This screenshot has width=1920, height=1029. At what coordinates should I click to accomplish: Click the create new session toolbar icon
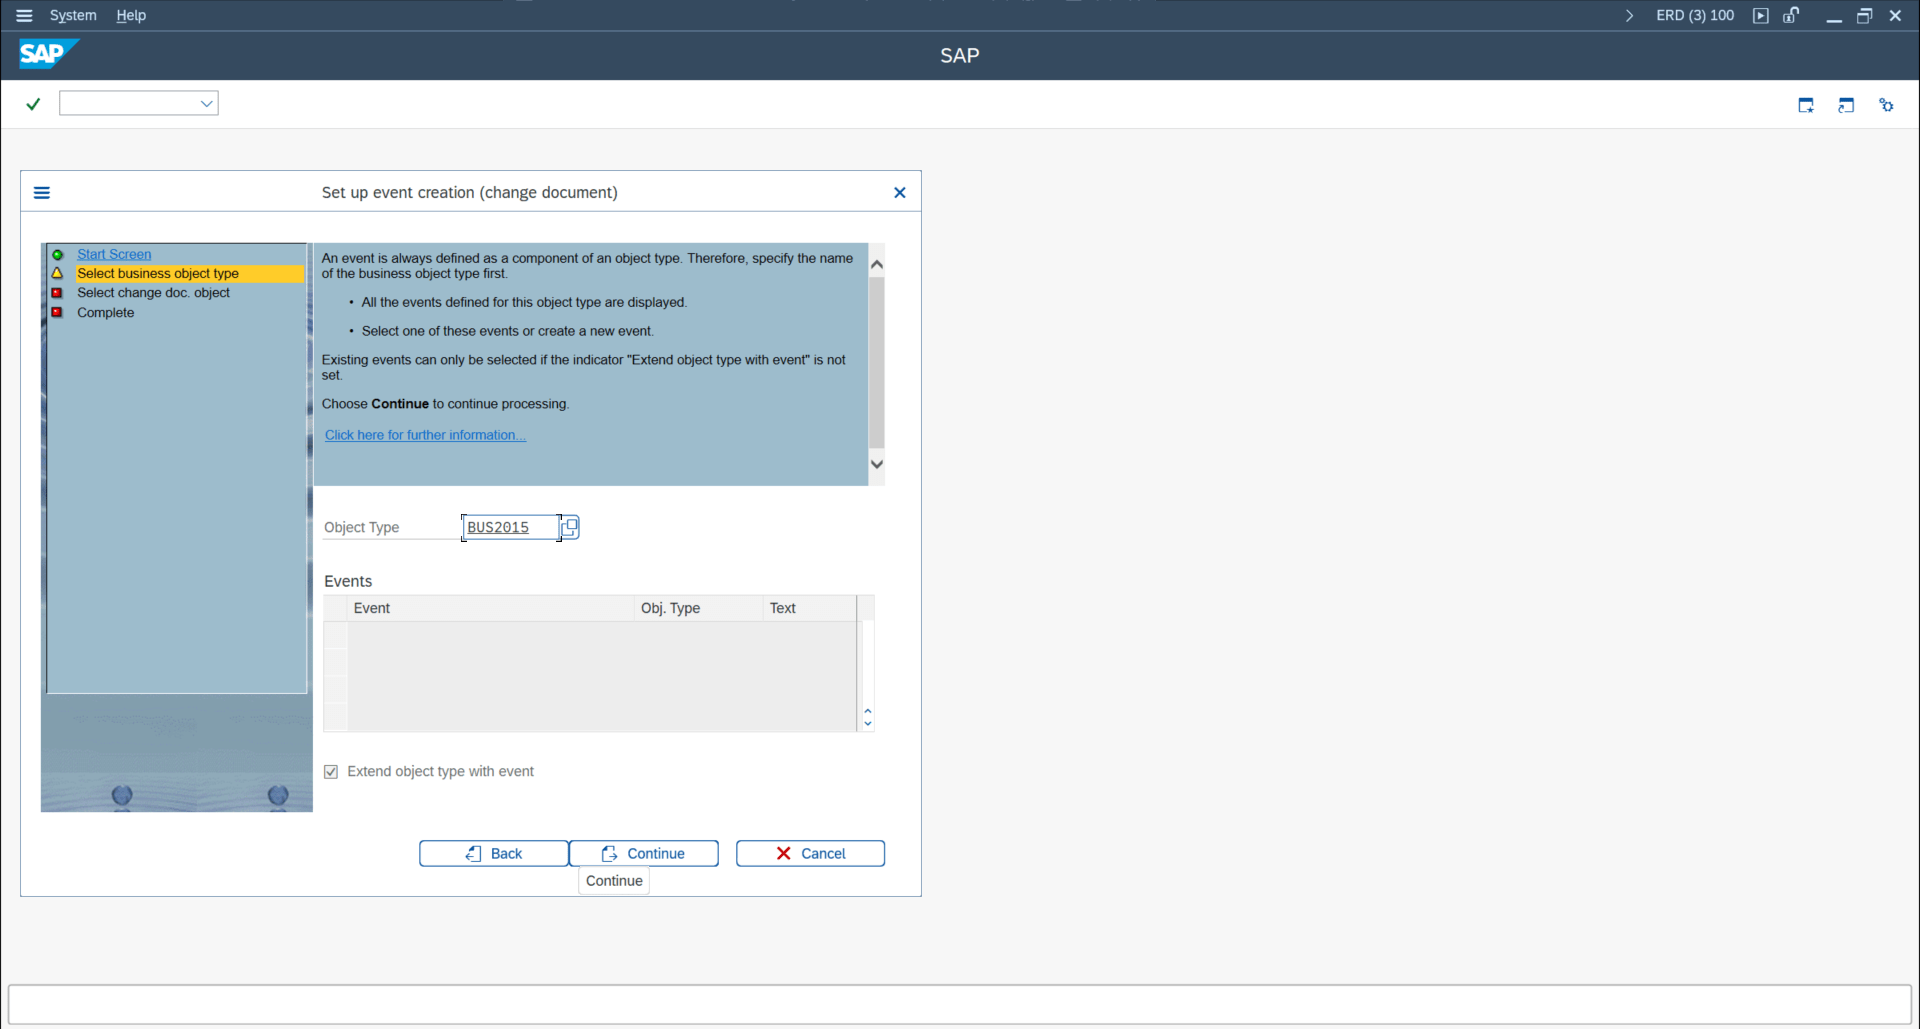(x=1806, y=105)
